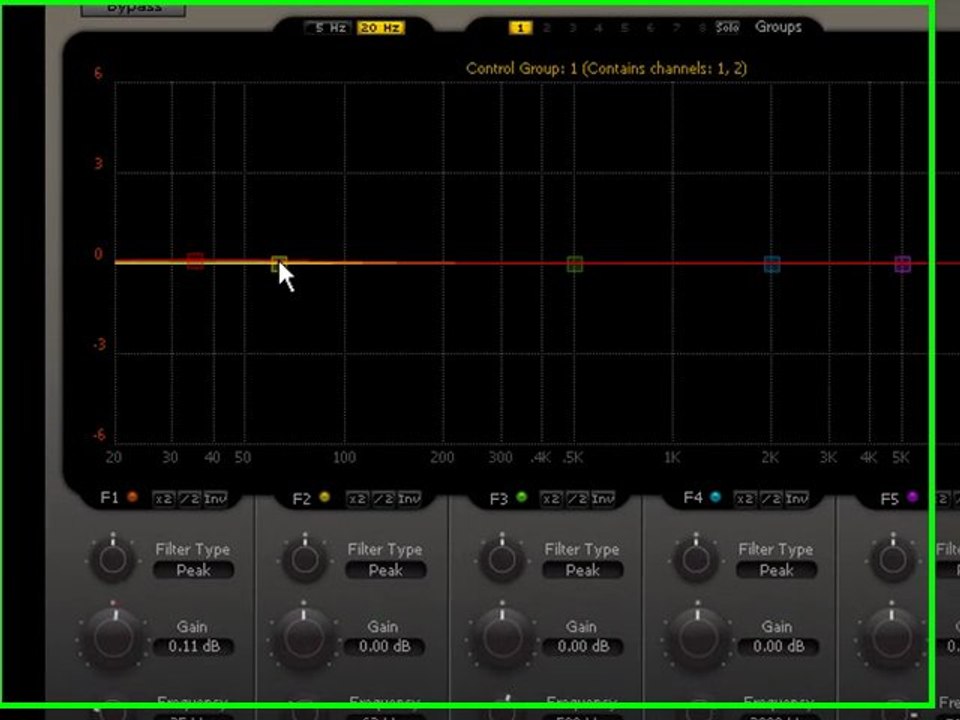Toggle the green enable dot for F3
Viewport: 960px width, 720px height.
pos(522,497)
